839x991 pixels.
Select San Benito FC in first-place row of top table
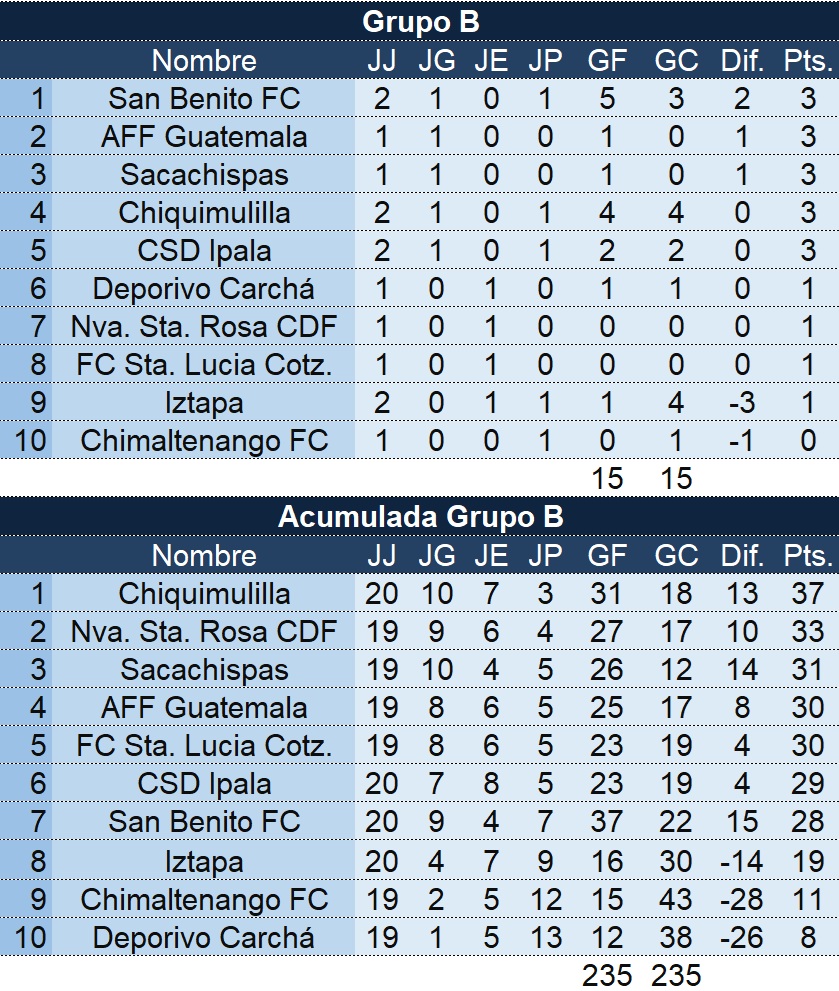(204, 98)
